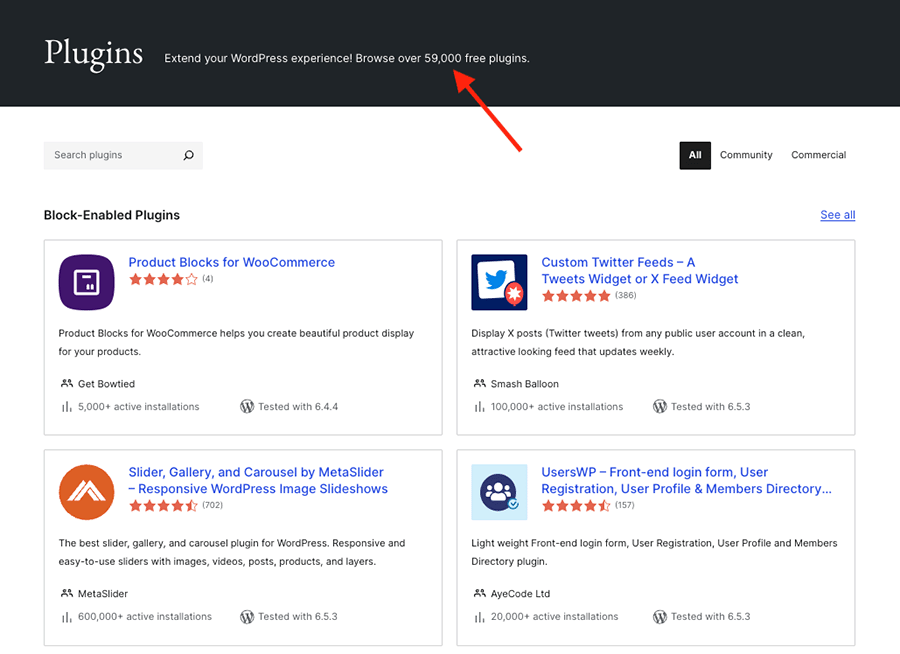Viewport: 900px width, 654px height.
Task: Open the Custom Twitter Feeds plugin icon
Action: 499,282
